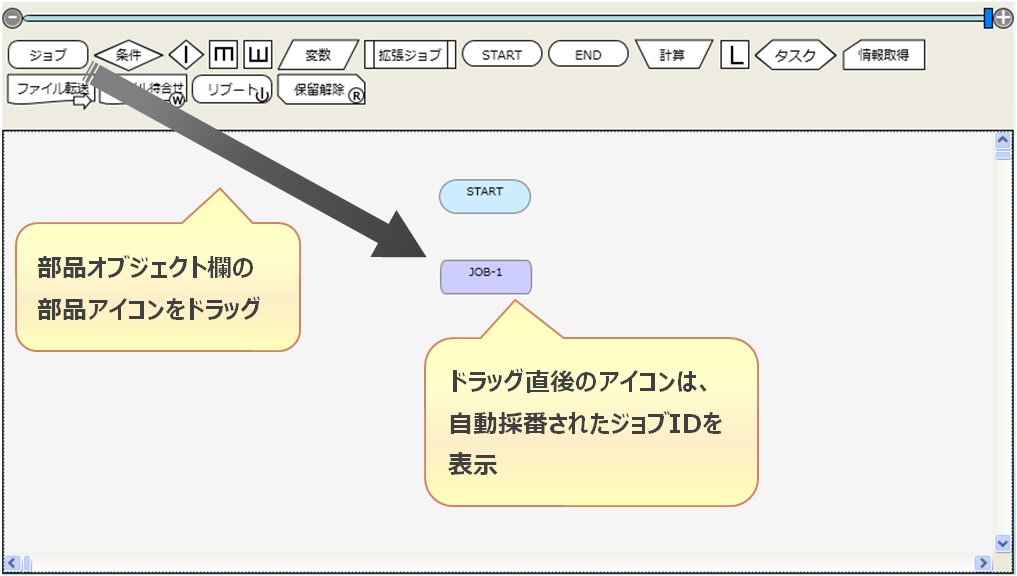Image resolution: width=1017 pixels, height=576 pixels.
Task: Select the START part in the palette
Action: click(502, 55)
